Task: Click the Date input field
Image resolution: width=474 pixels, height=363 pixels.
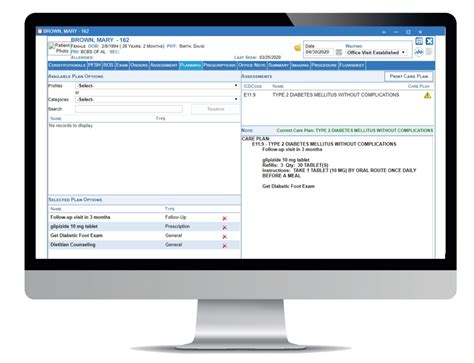Action: tap(319, 52)
